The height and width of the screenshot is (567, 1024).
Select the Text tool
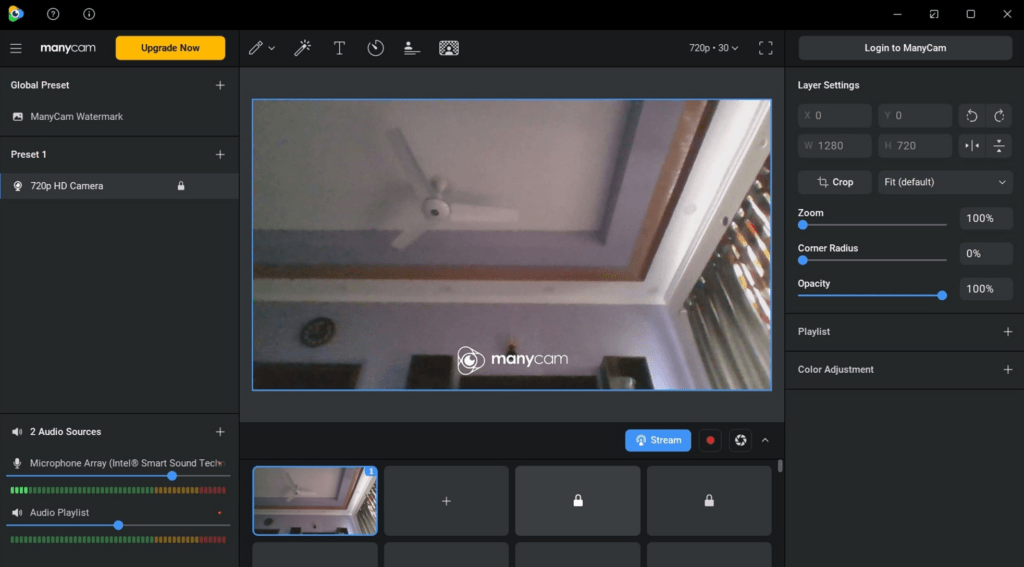[339, 48]
